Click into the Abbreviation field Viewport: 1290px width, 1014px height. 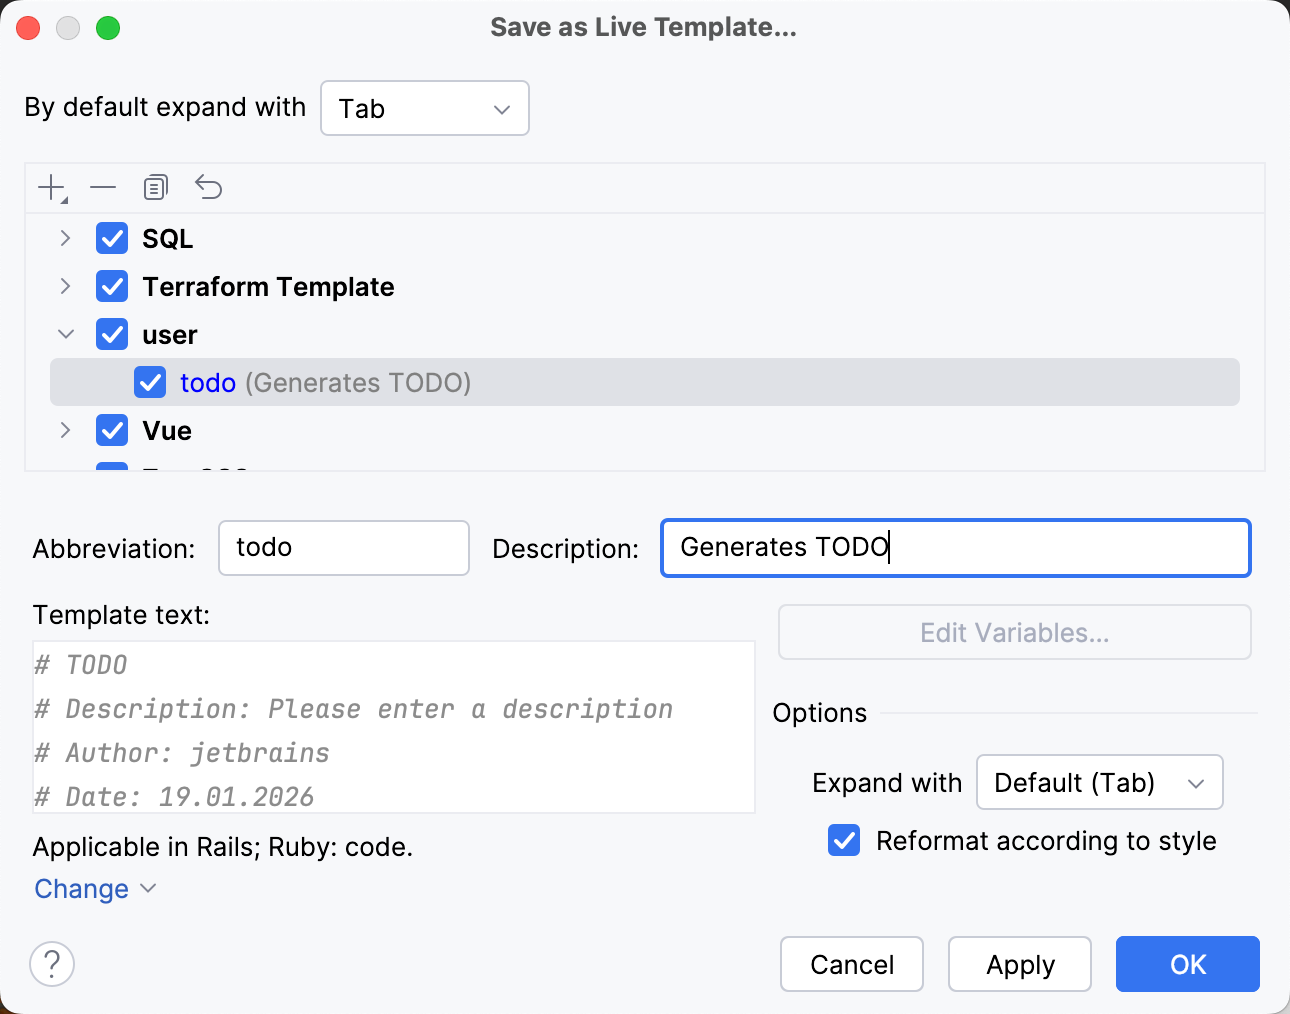(343, 548)
